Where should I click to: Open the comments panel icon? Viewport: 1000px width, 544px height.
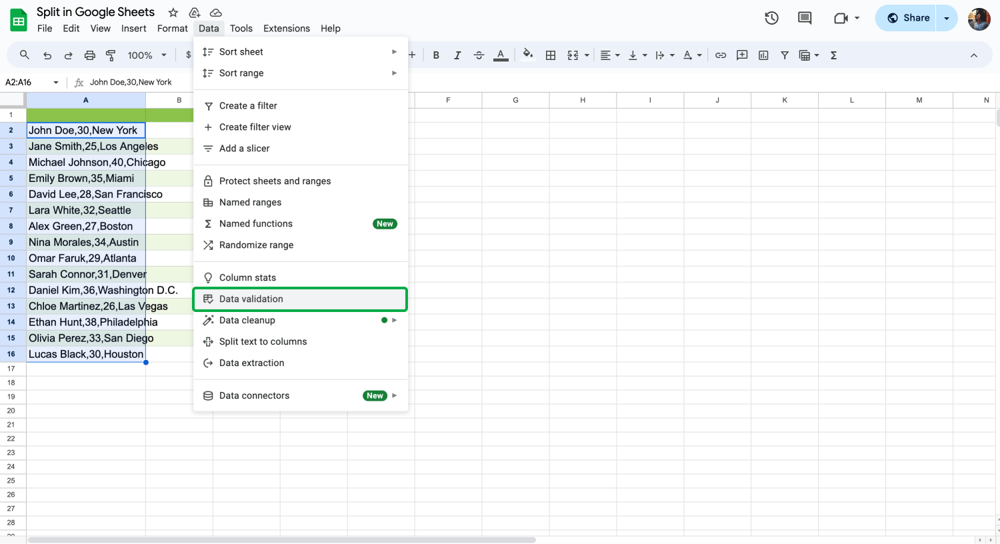804,18
